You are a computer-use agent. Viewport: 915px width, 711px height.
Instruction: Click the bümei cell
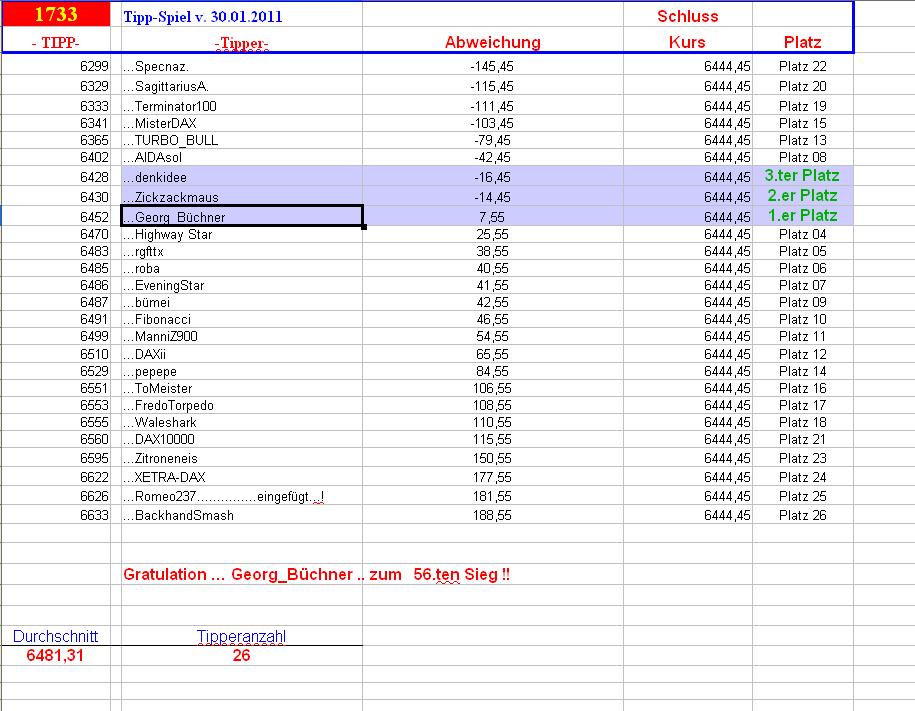(x=242, y=302)
